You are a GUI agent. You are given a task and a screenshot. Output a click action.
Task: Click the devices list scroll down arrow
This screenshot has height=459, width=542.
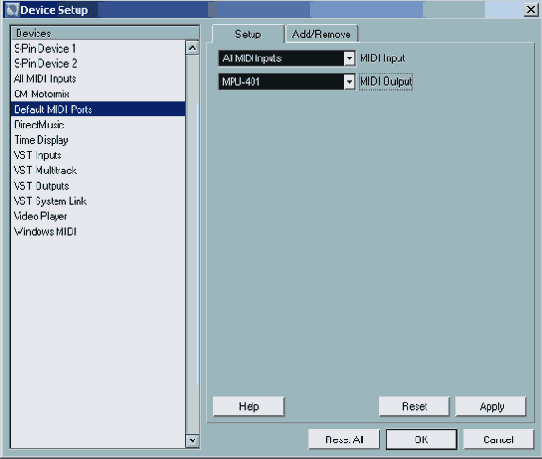pyautogui.click(x=192, y=440)
